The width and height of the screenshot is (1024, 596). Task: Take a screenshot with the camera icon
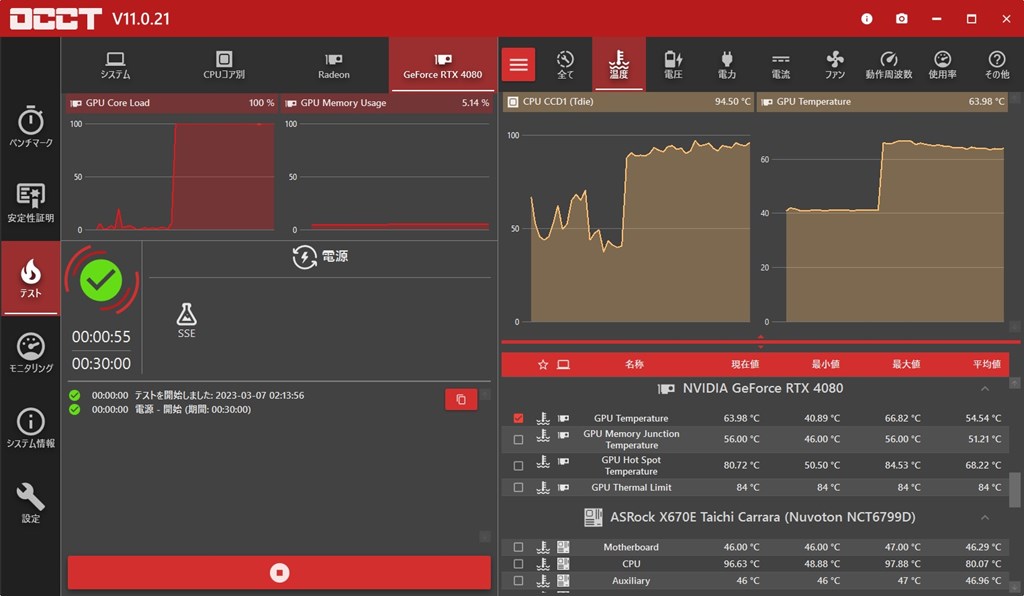[x=901, y=18]
